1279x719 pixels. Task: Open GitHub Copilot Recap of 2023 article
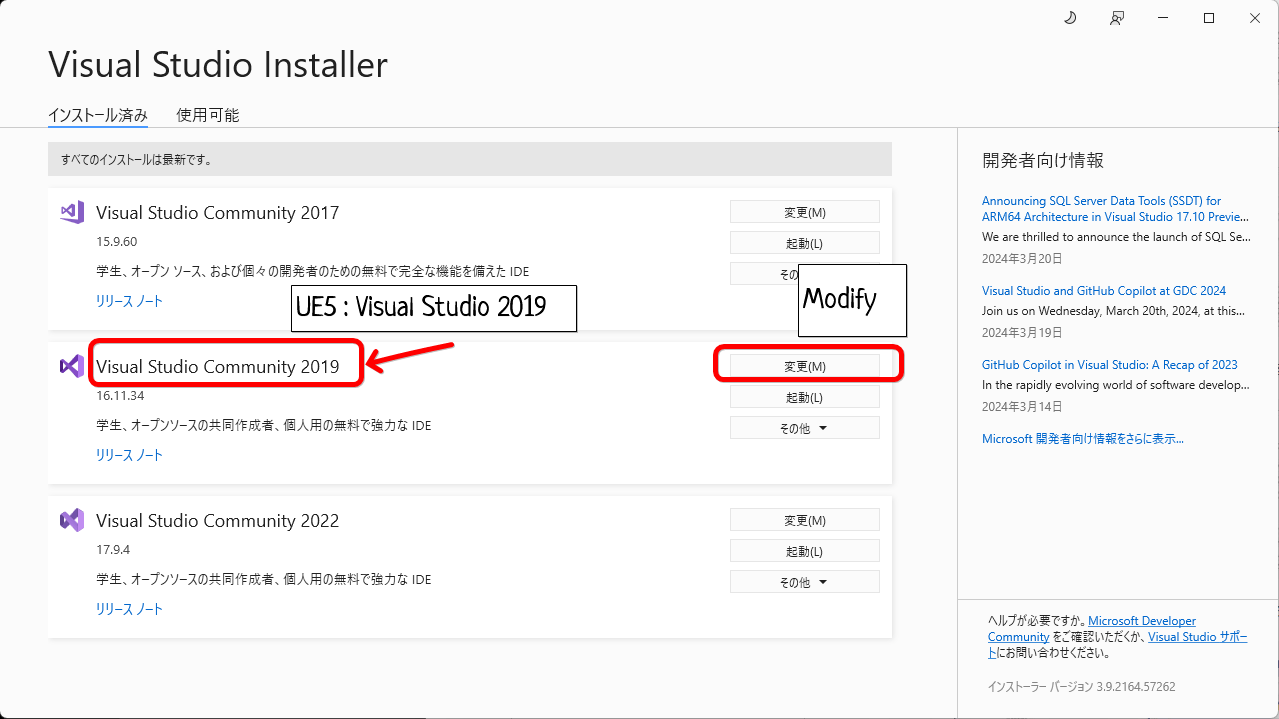pos(1110,365)
